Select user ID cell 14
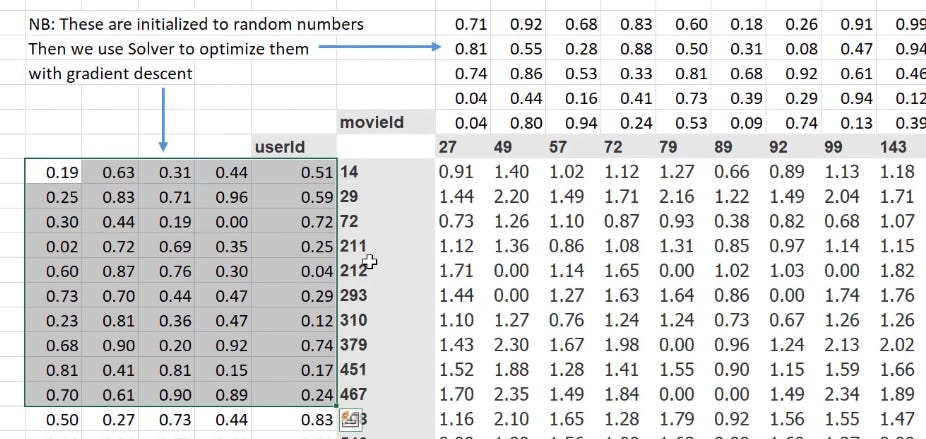Image resolution: width=926 pixels, height=439 pixels. click(x=349, y=171)
